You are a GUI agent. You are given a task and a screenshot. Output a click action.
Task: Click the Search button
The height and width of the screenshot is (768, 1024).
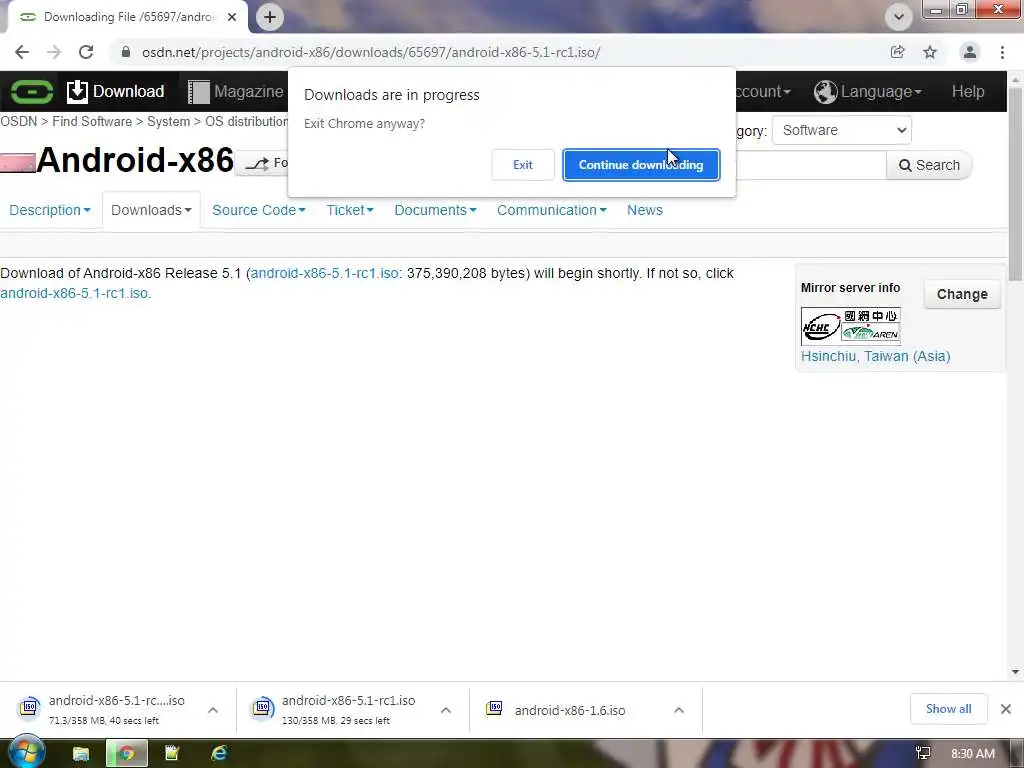(929, 165)
